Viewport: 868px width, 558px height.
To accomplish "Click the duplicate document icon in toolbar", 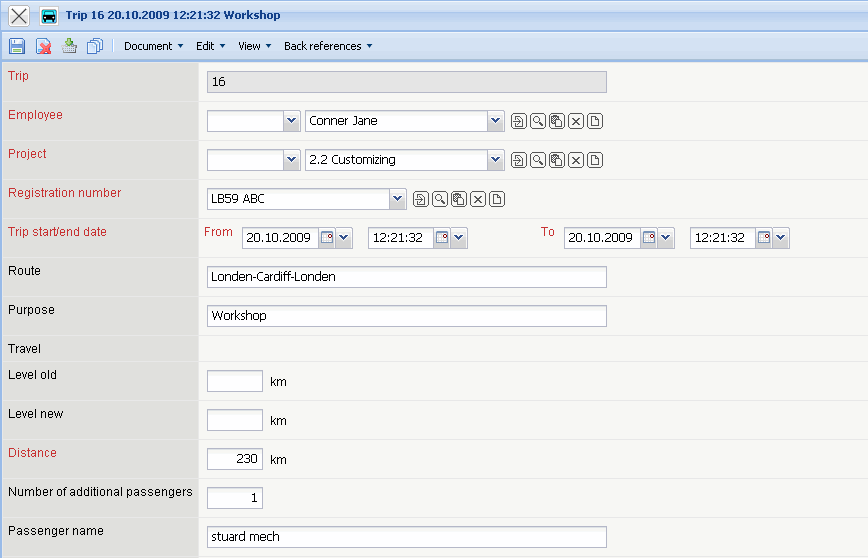I will 95,46.
